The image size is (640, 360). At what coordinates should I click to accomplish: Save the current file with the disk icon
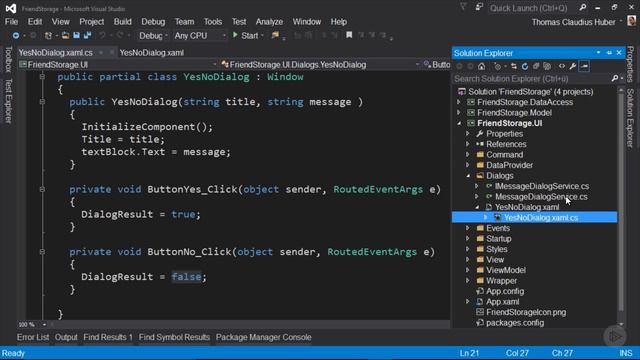76,36
